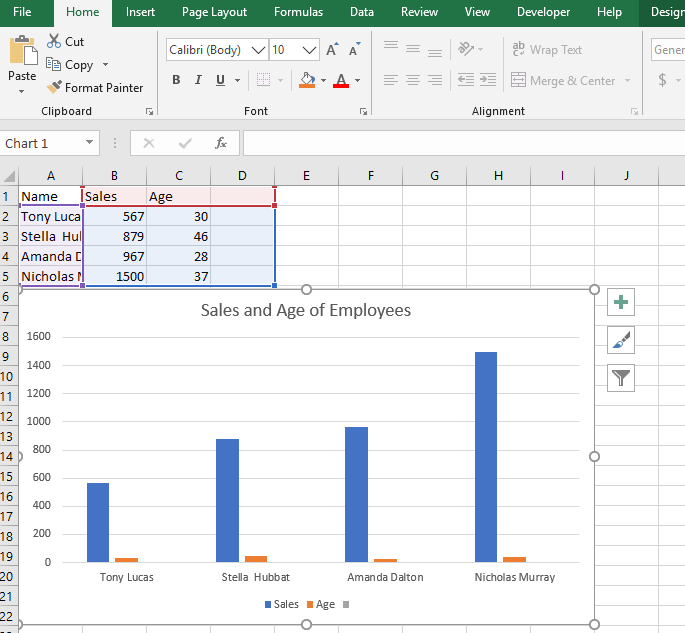This screenshot has width=685, height=633.
Task: Toggle Bold formatting
Action: click(x=176, y=80)
